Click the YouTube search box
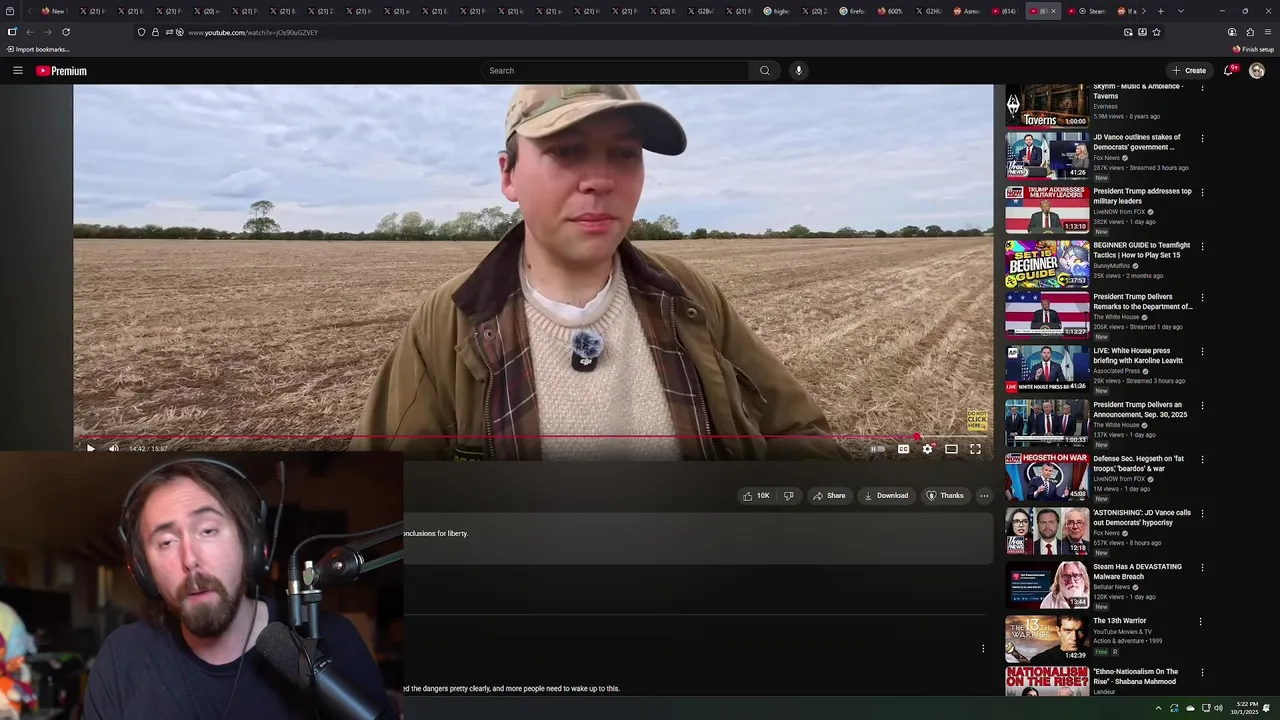Image resolution: width=1280 pixels, height=720 pixels. [615, 70]
